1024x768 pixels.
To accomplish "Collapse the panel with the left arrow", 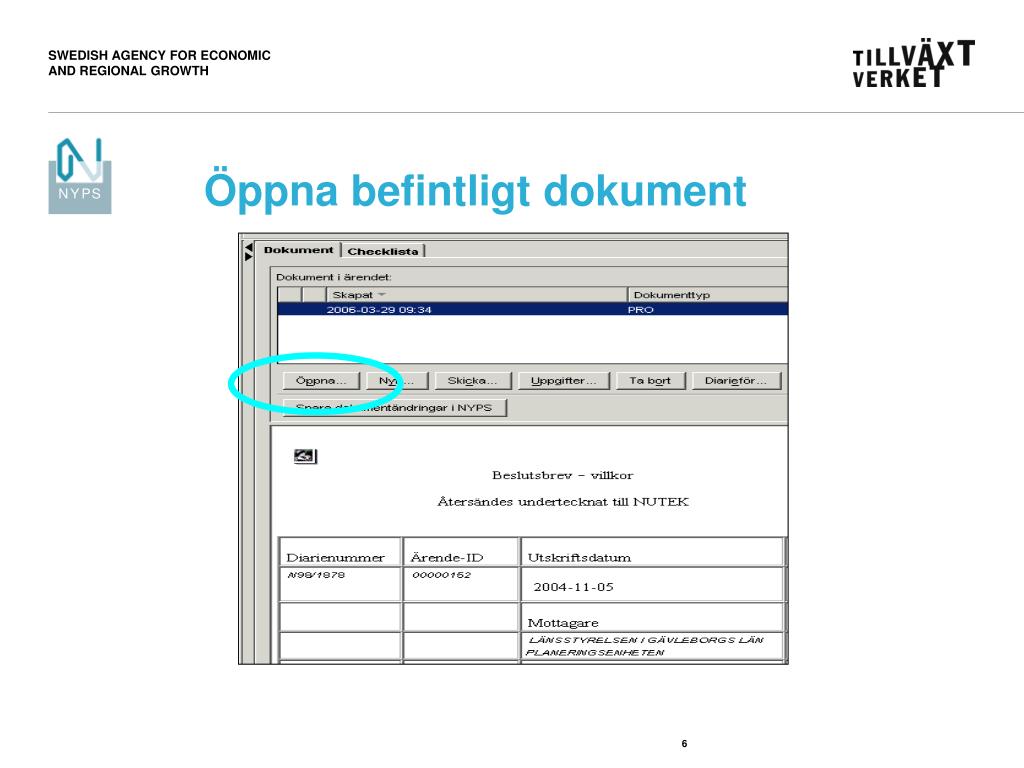I will coord(248,247).
